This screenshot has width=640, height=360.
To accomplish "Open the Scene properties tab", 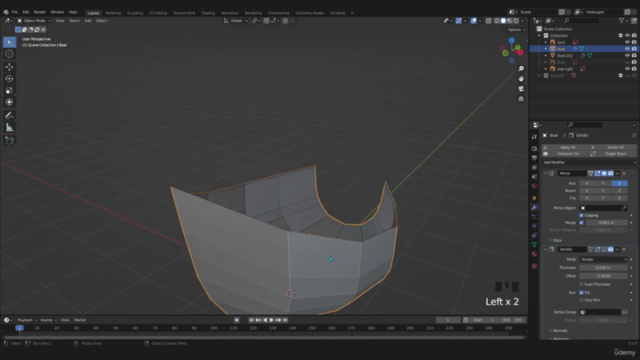I will point(534,177).
